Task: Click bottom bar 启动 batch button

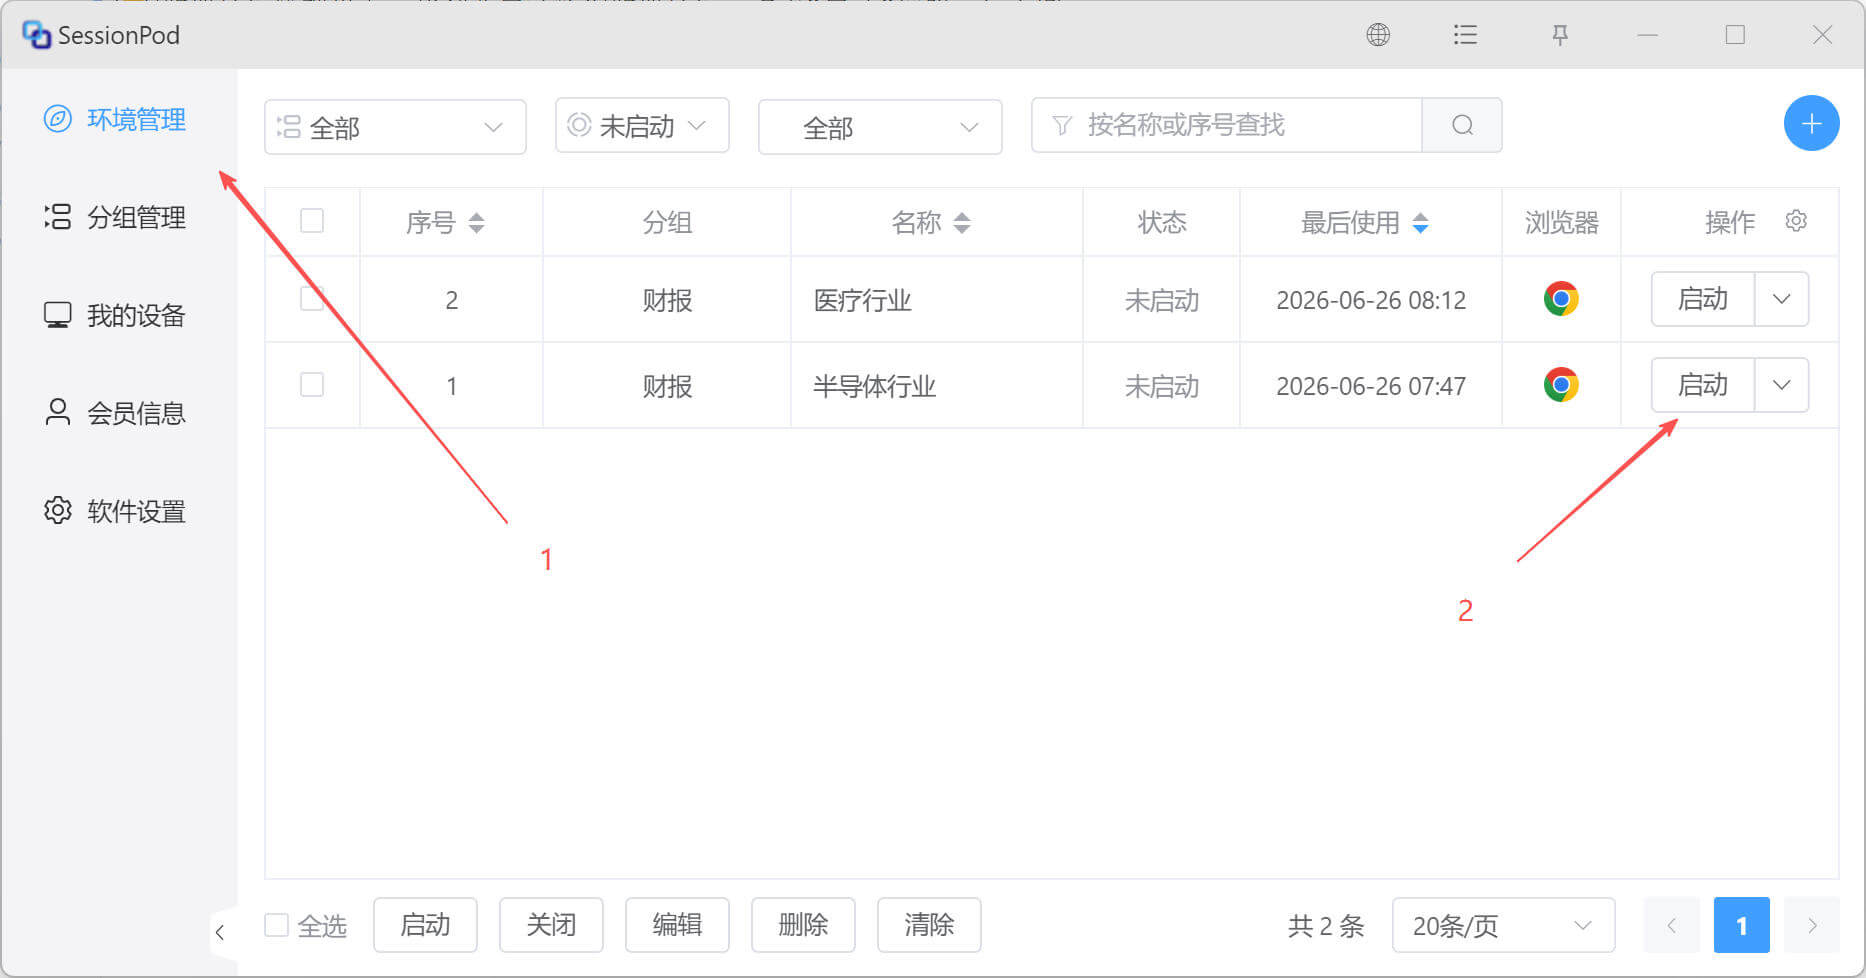Action: (x=425, y=925)
